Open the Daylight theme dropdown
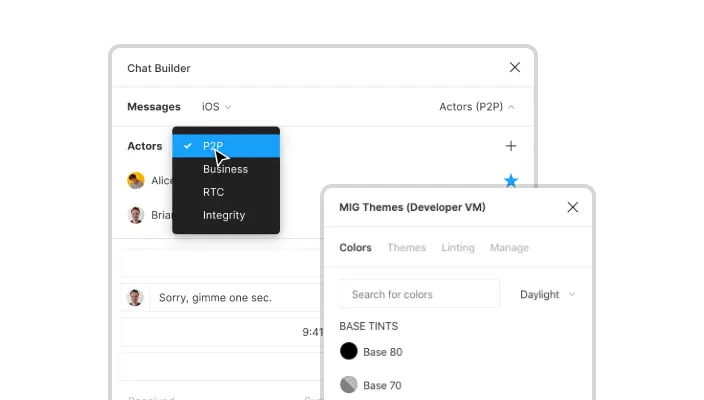The height and width of the screenshot is (400, 704). click(547, 295)
